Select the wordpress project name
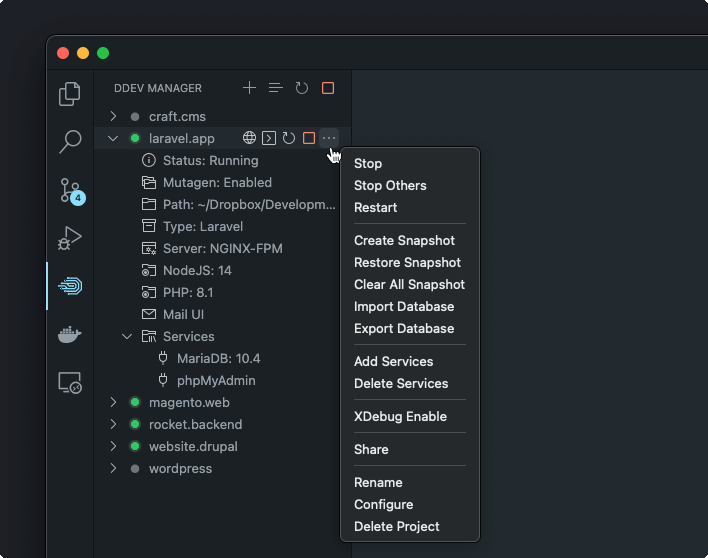Screen dimensions: 708x558 pos(180,469)
